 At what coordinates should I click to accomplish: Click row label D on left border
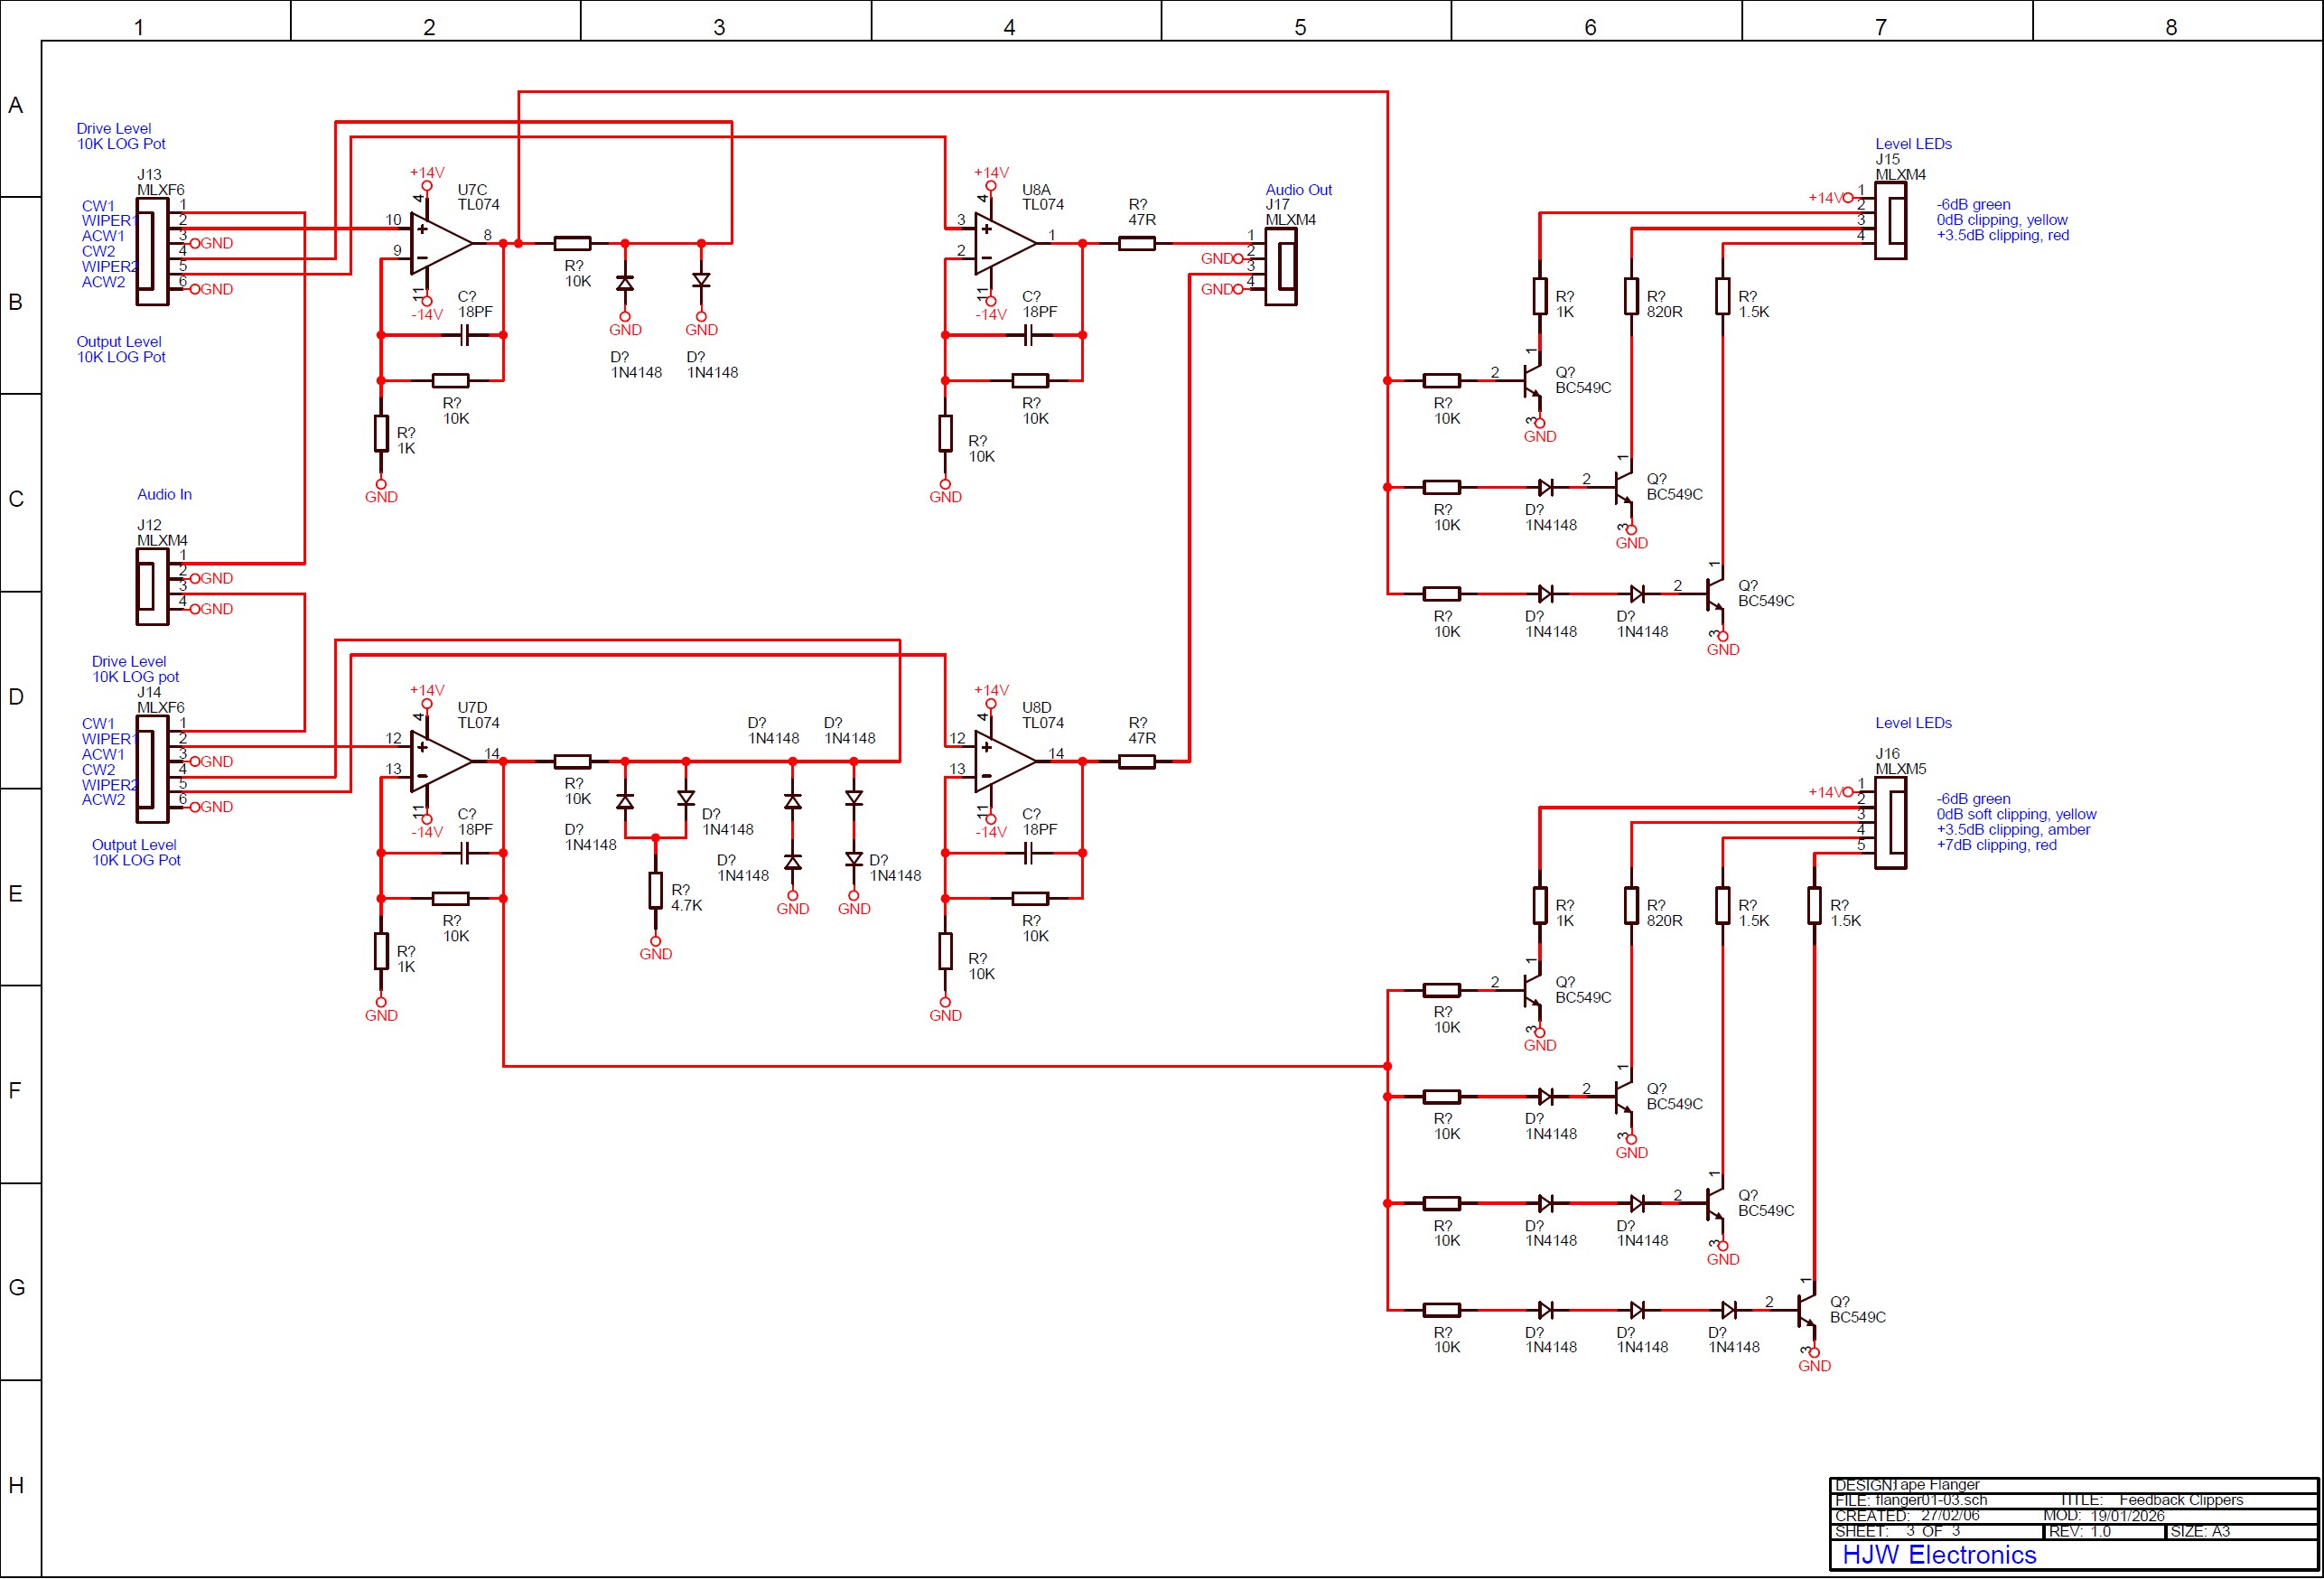point(16,697)
